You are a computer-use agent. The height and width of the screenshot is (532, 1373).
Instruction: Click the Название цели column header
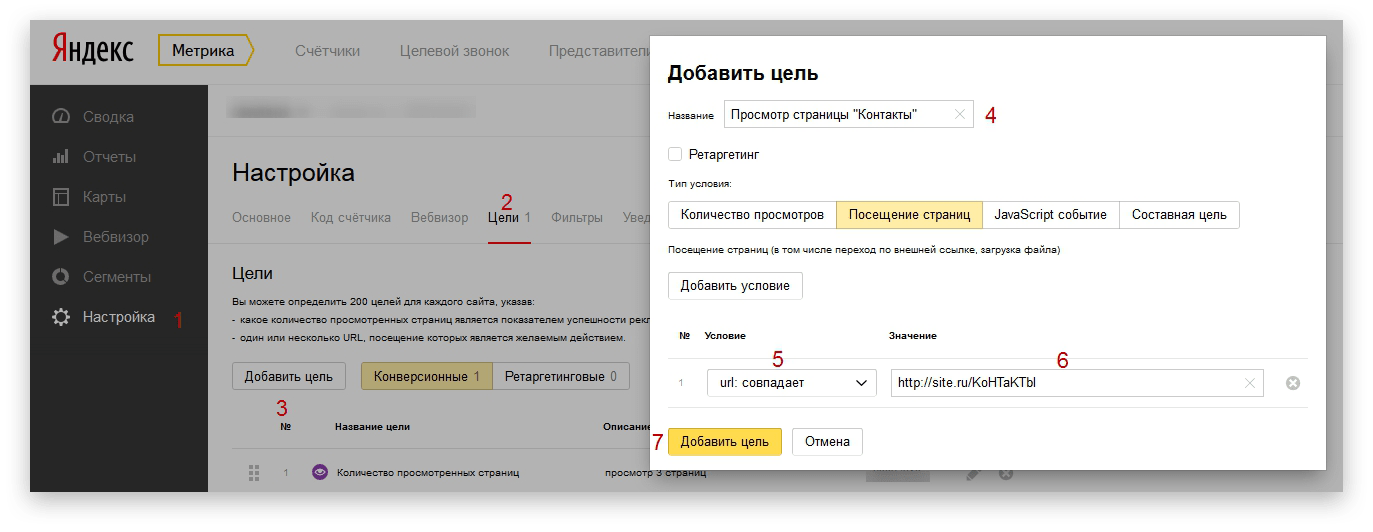(372, 427)
